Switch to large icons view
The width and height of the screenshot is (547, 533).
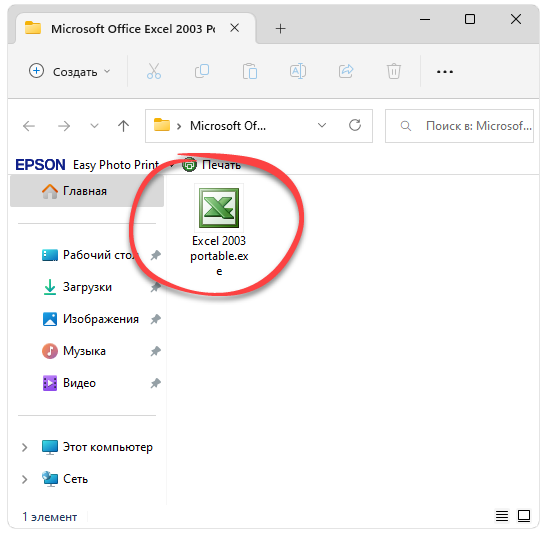coord(524,516)
